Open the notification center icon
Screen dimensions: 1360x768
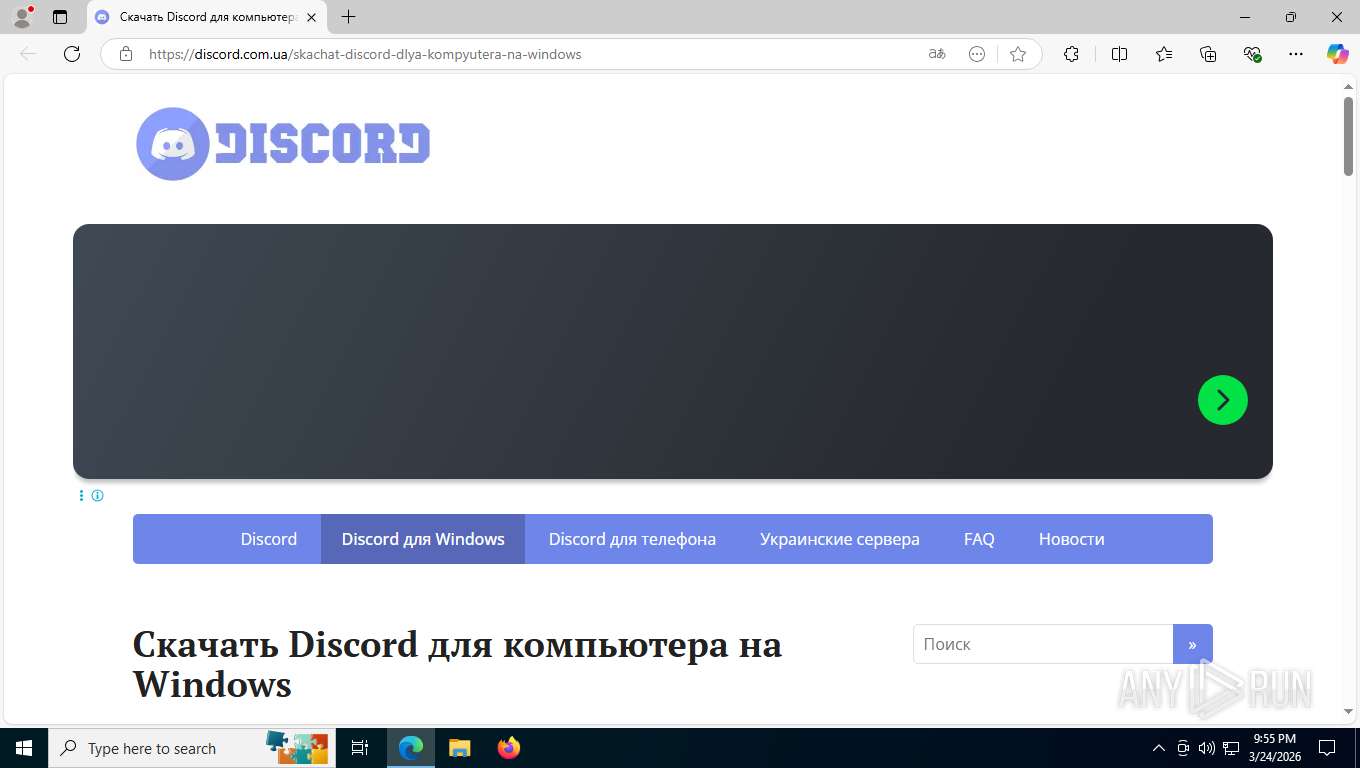(1327, 748)
